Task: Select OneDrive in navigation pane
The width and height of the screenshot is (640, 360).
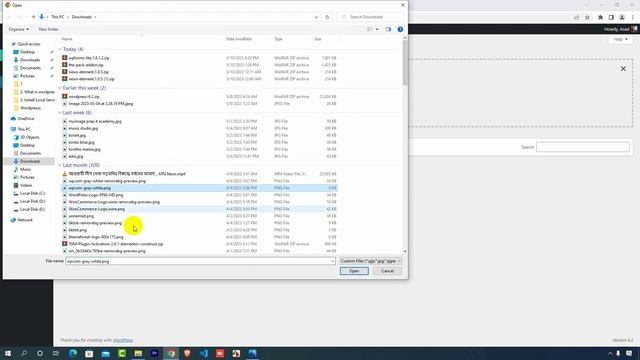Action: pyautogui.click(x=25, y=118)
